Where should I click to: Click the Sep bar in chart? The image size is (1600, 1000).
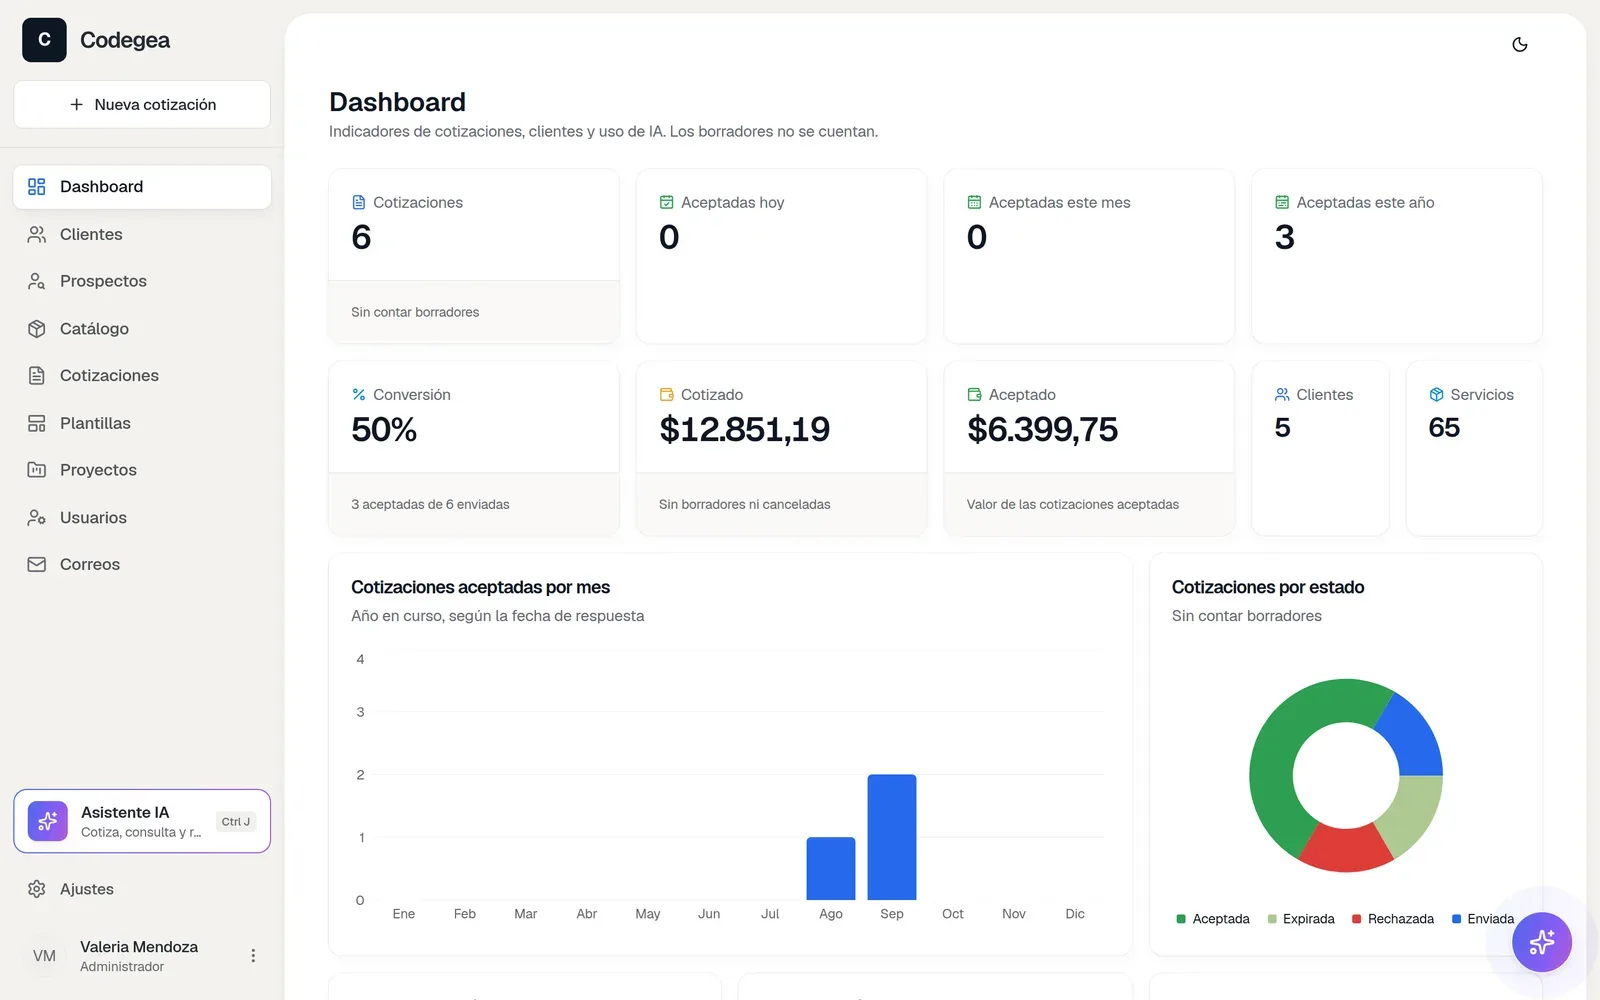892,837
